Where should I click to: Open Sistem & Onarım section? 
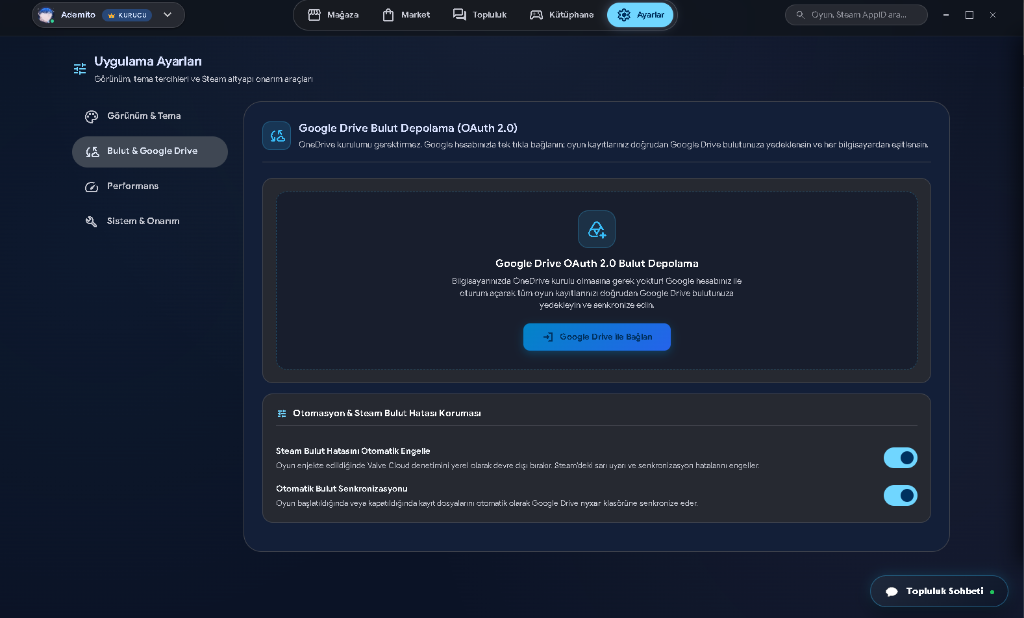tap(150, 221)
